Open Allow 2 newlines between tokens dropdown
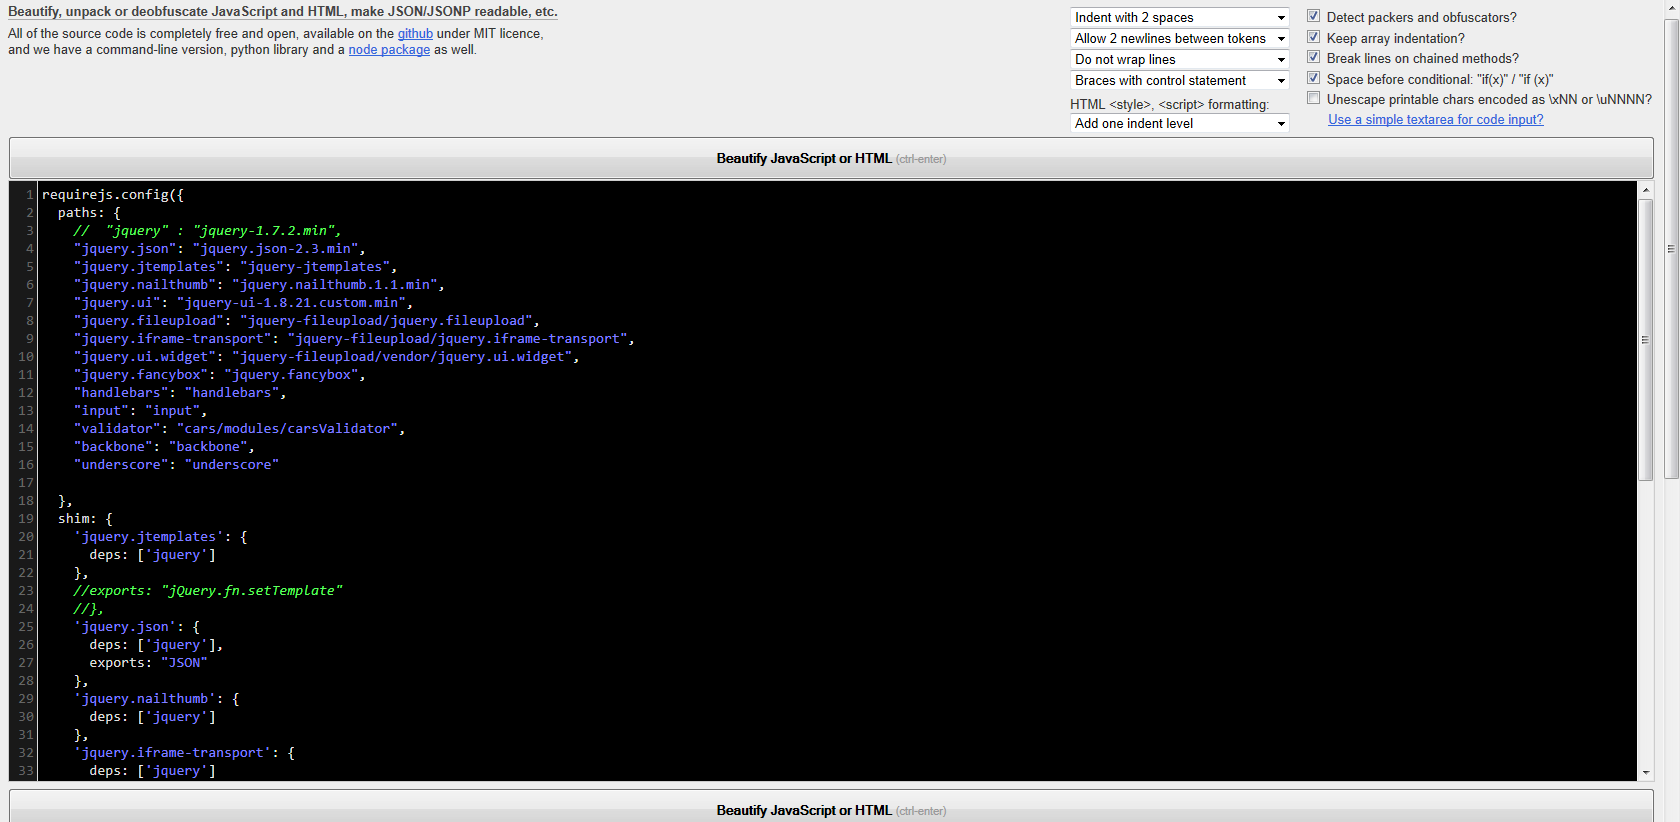The height and width of the screenshot is (822, 1680). click(x=1180, y=38)
